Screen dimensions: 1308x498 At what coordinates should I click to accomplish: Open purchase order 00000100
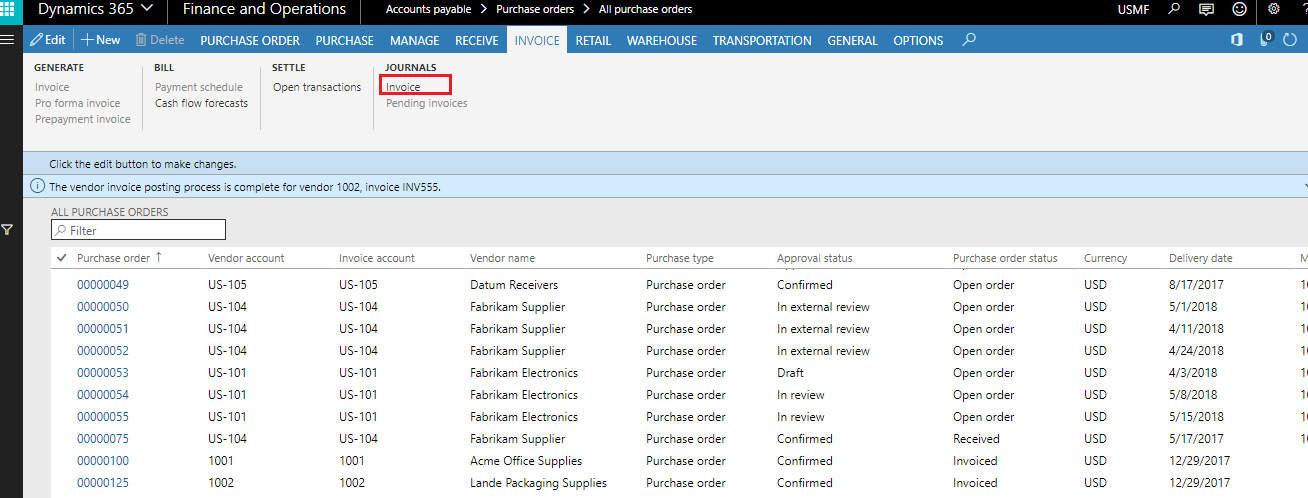103,461
